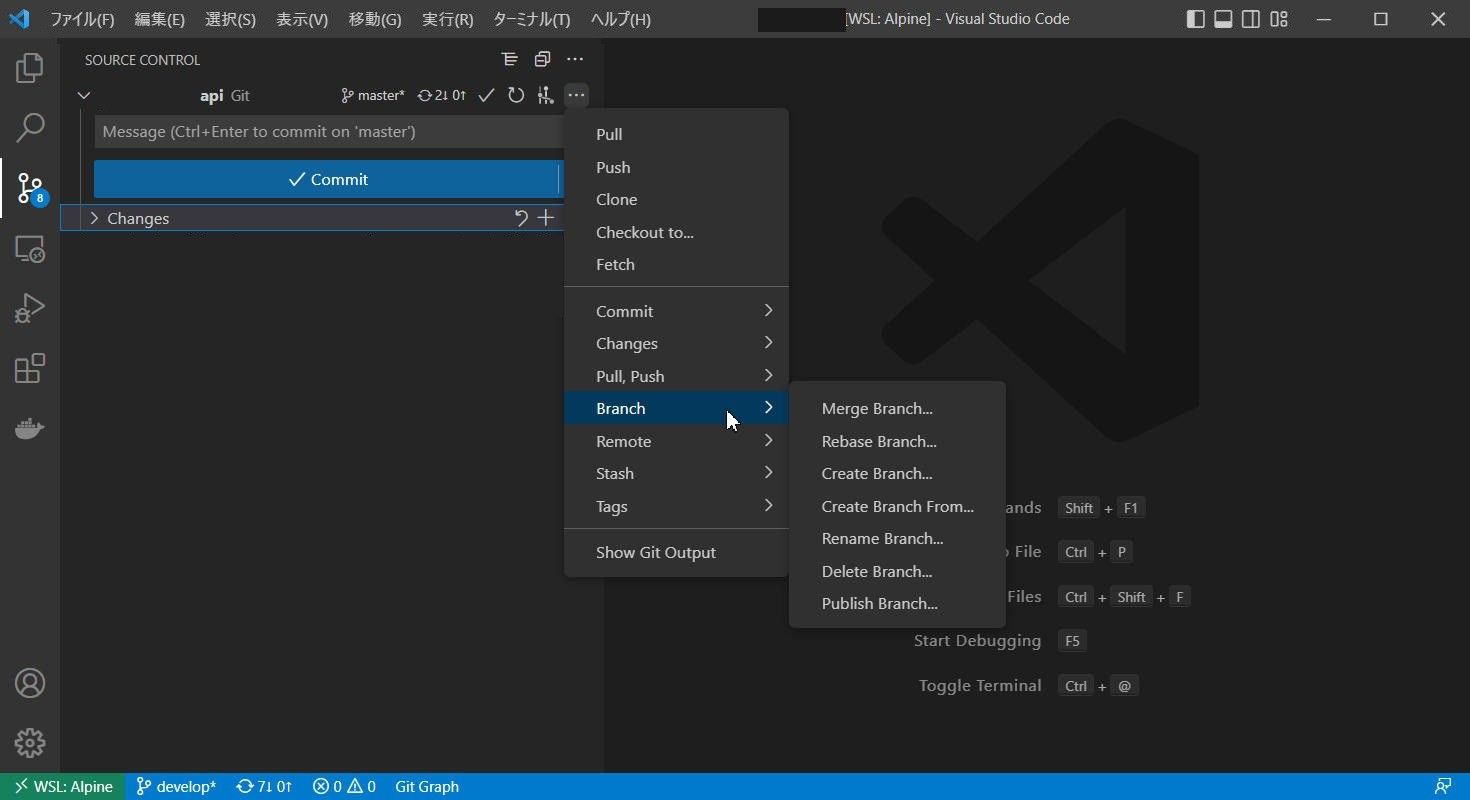Image resolution: width=1470 pixels, height=800 pixels.
Task: Open the Explorer view in activity bar
Action: point(30,68)
